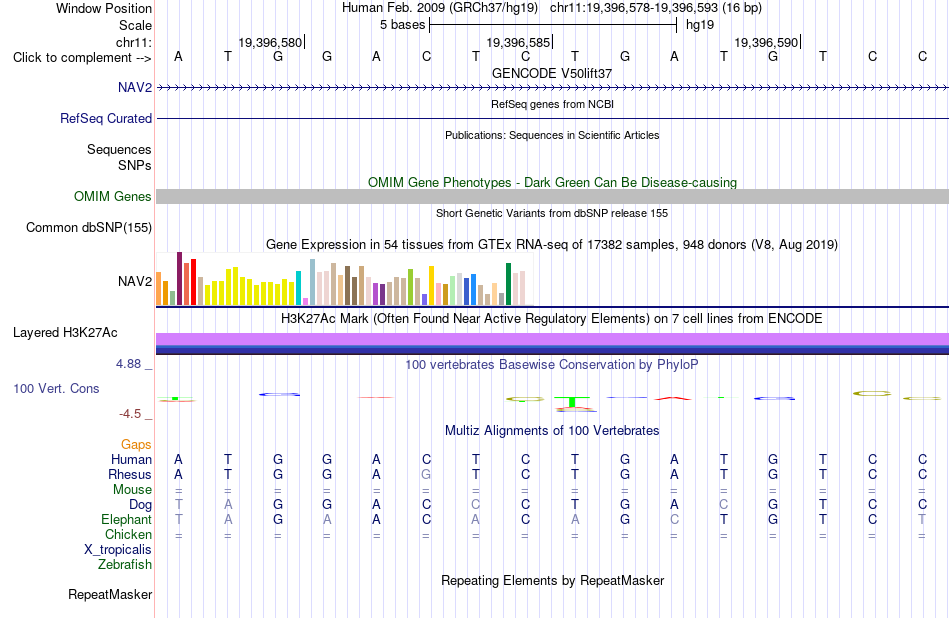Open the RefSeq Curated track label
The height and width of the screenshot is (618, 950).
105,118
